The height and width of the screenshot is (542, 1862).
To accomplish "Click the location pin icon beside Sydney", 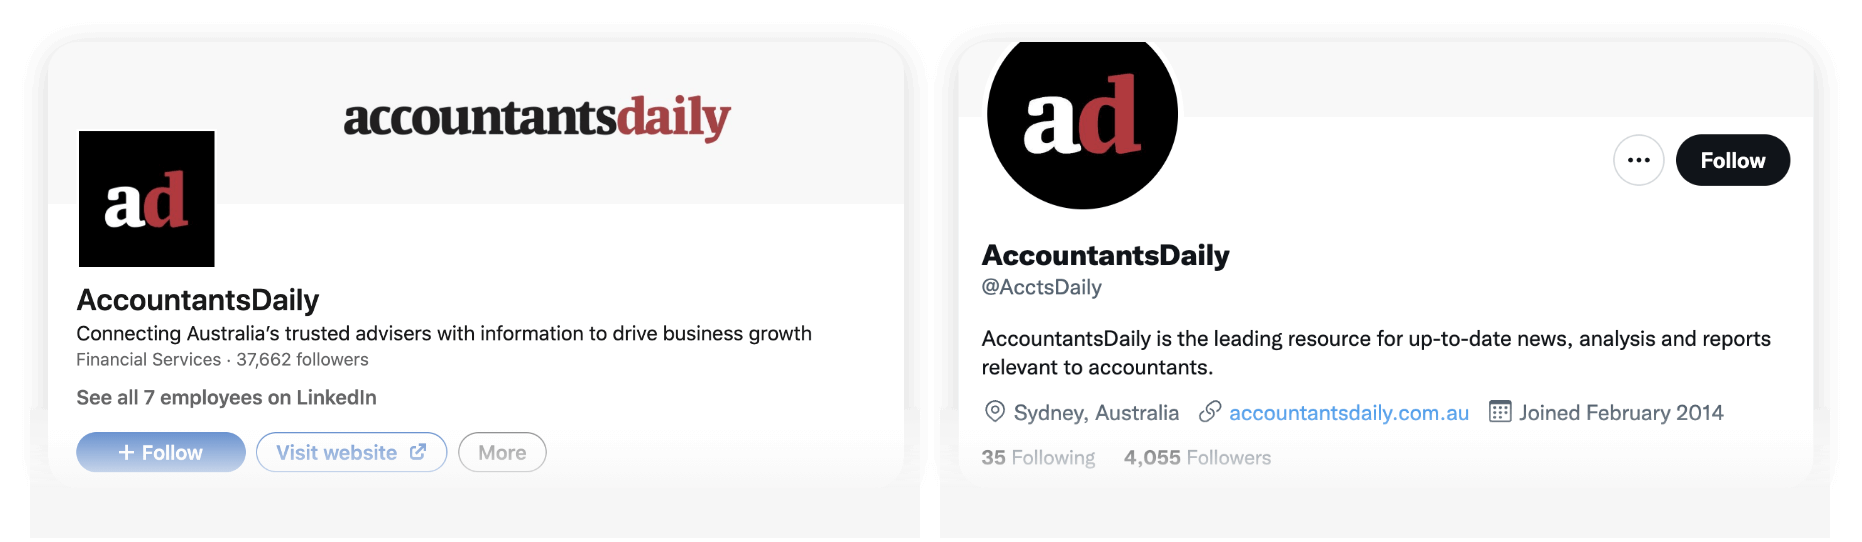I will click(x=994, y=412).
